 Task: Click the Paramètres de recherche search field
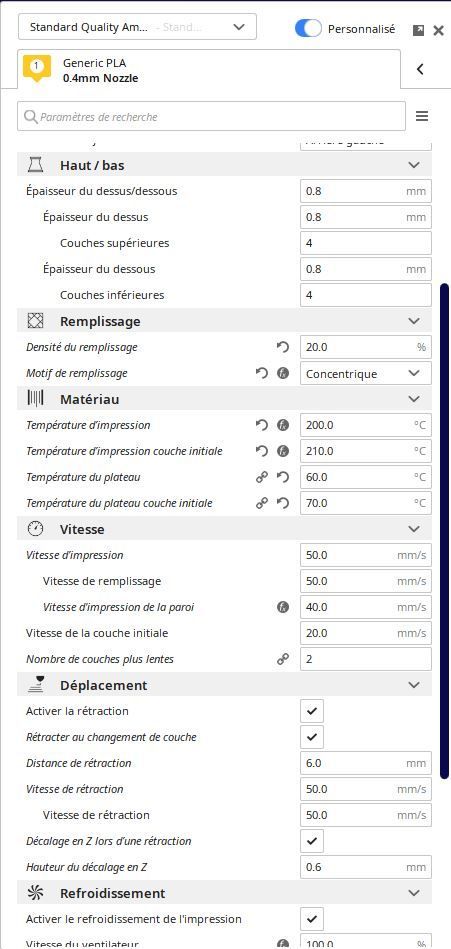[211, 117]
